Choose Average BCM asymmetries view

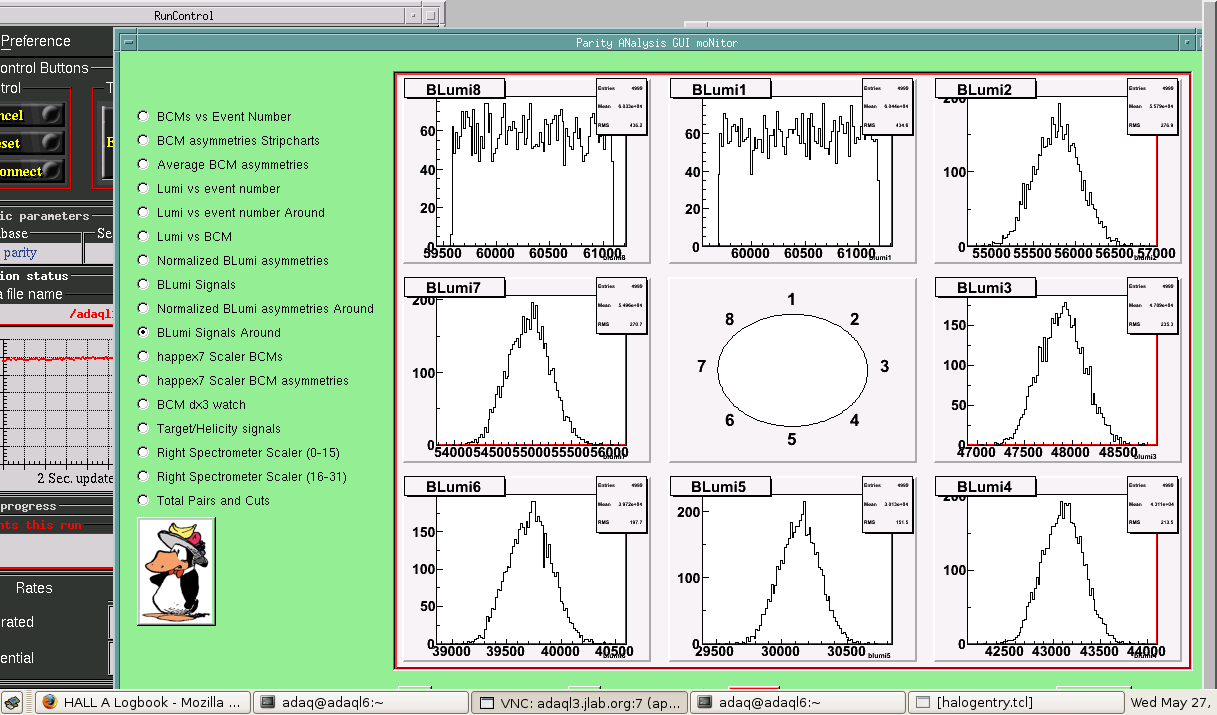(144, 165)
